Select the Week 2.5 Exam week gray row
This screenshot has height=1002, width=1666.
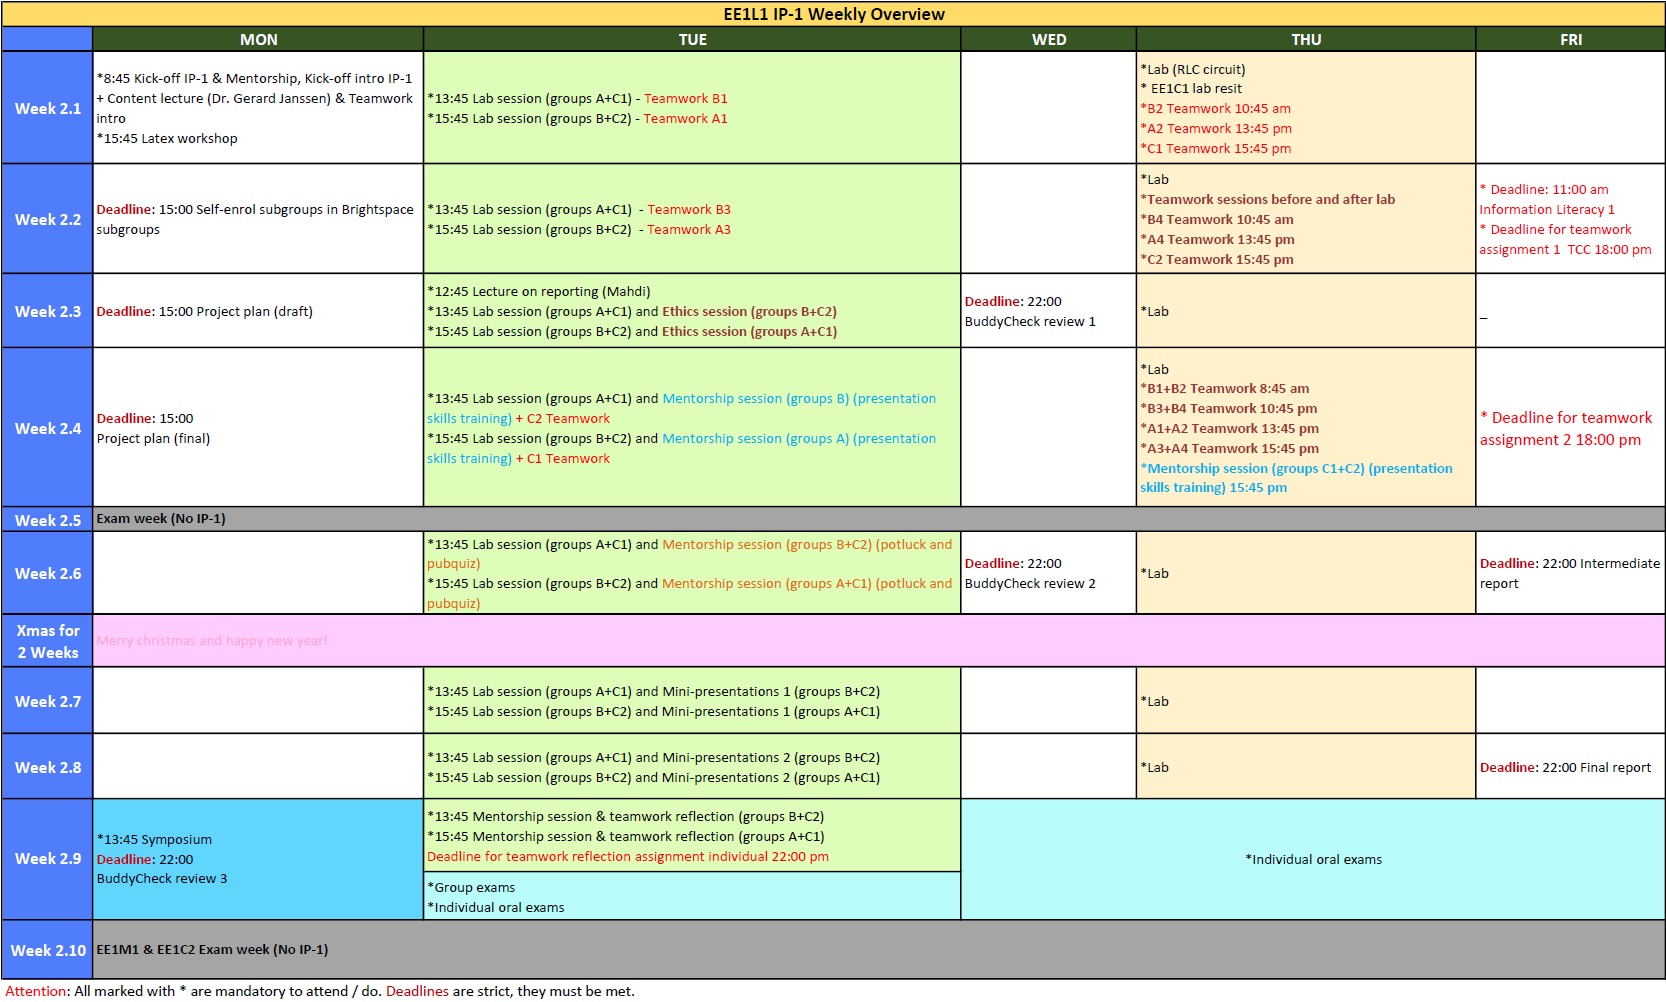[x=878, y=519]
